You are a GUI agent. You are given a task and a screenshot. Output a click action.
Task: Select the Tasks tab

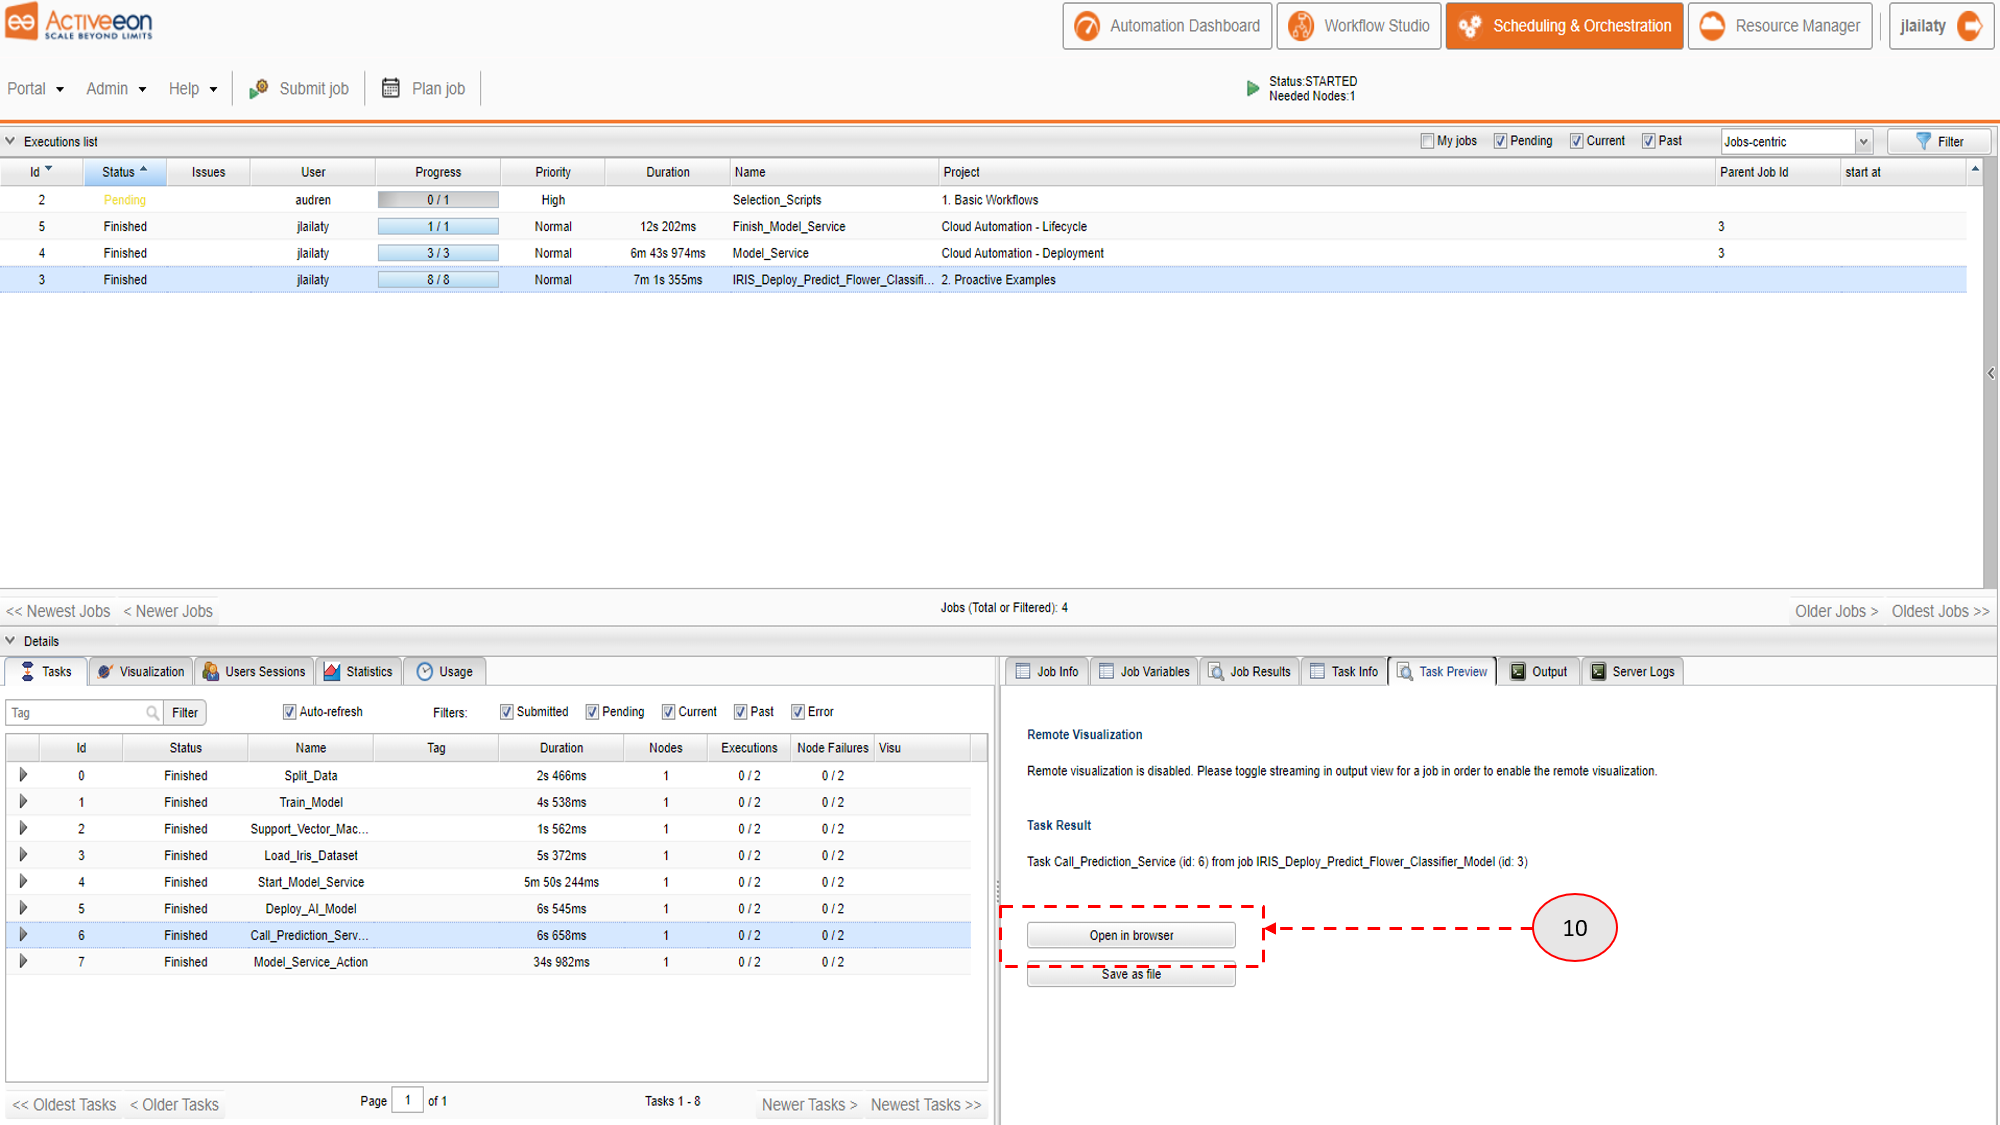click(46, 671)
